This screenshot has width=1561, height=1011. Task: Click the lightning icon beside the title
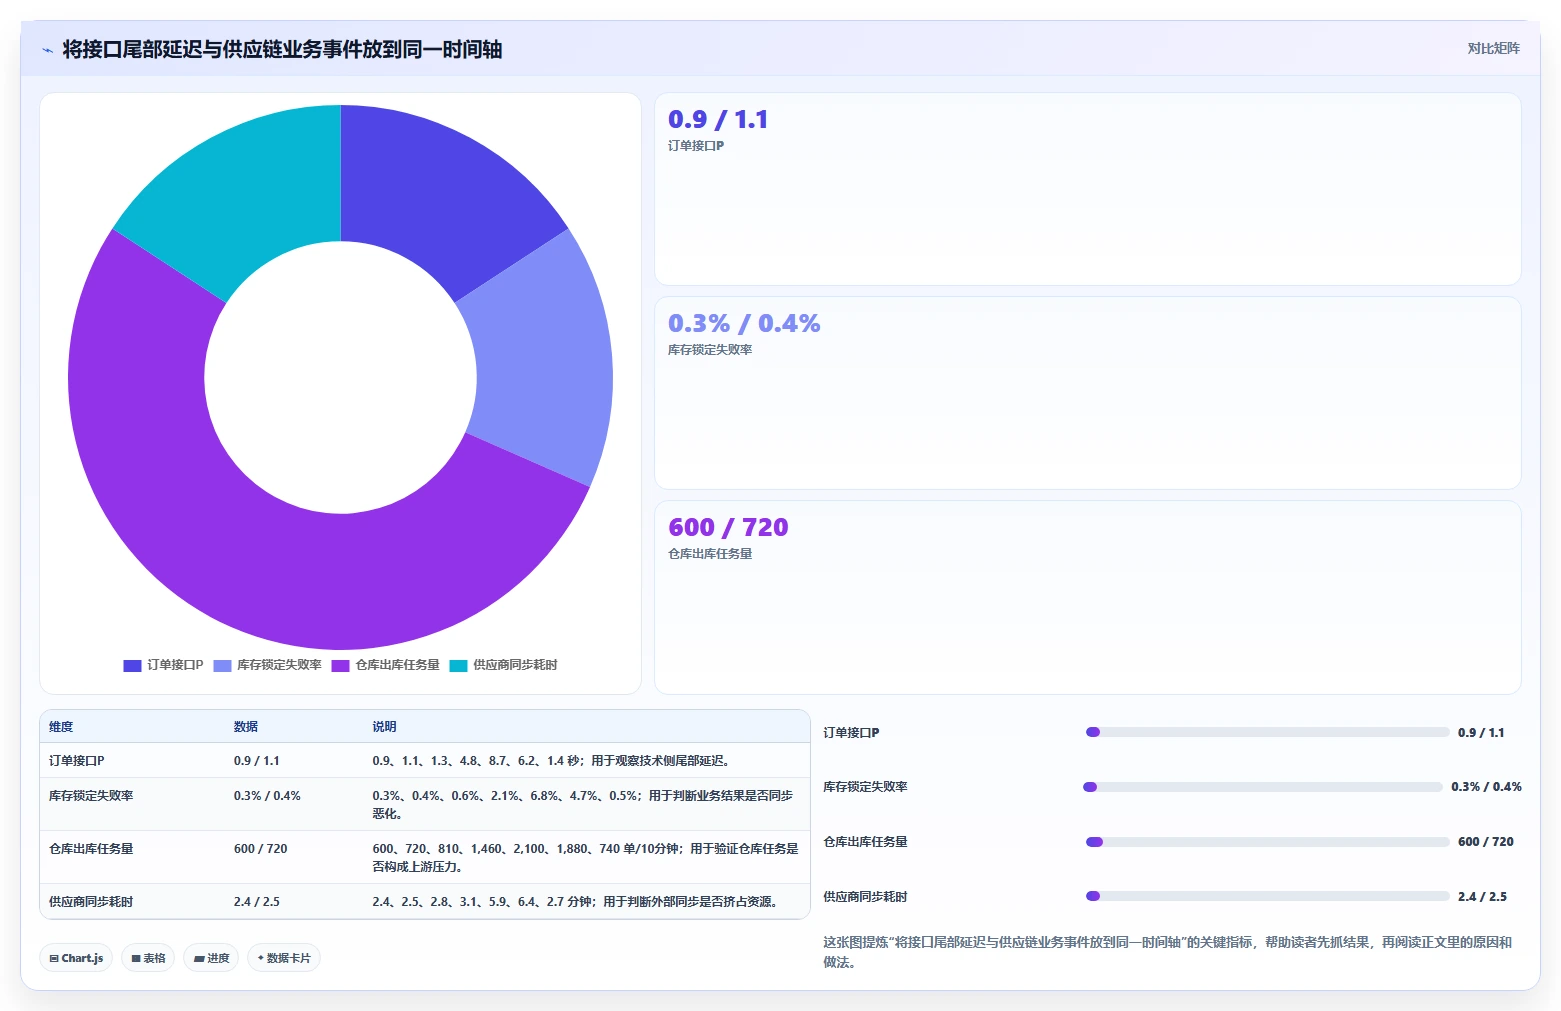(47, 50)
